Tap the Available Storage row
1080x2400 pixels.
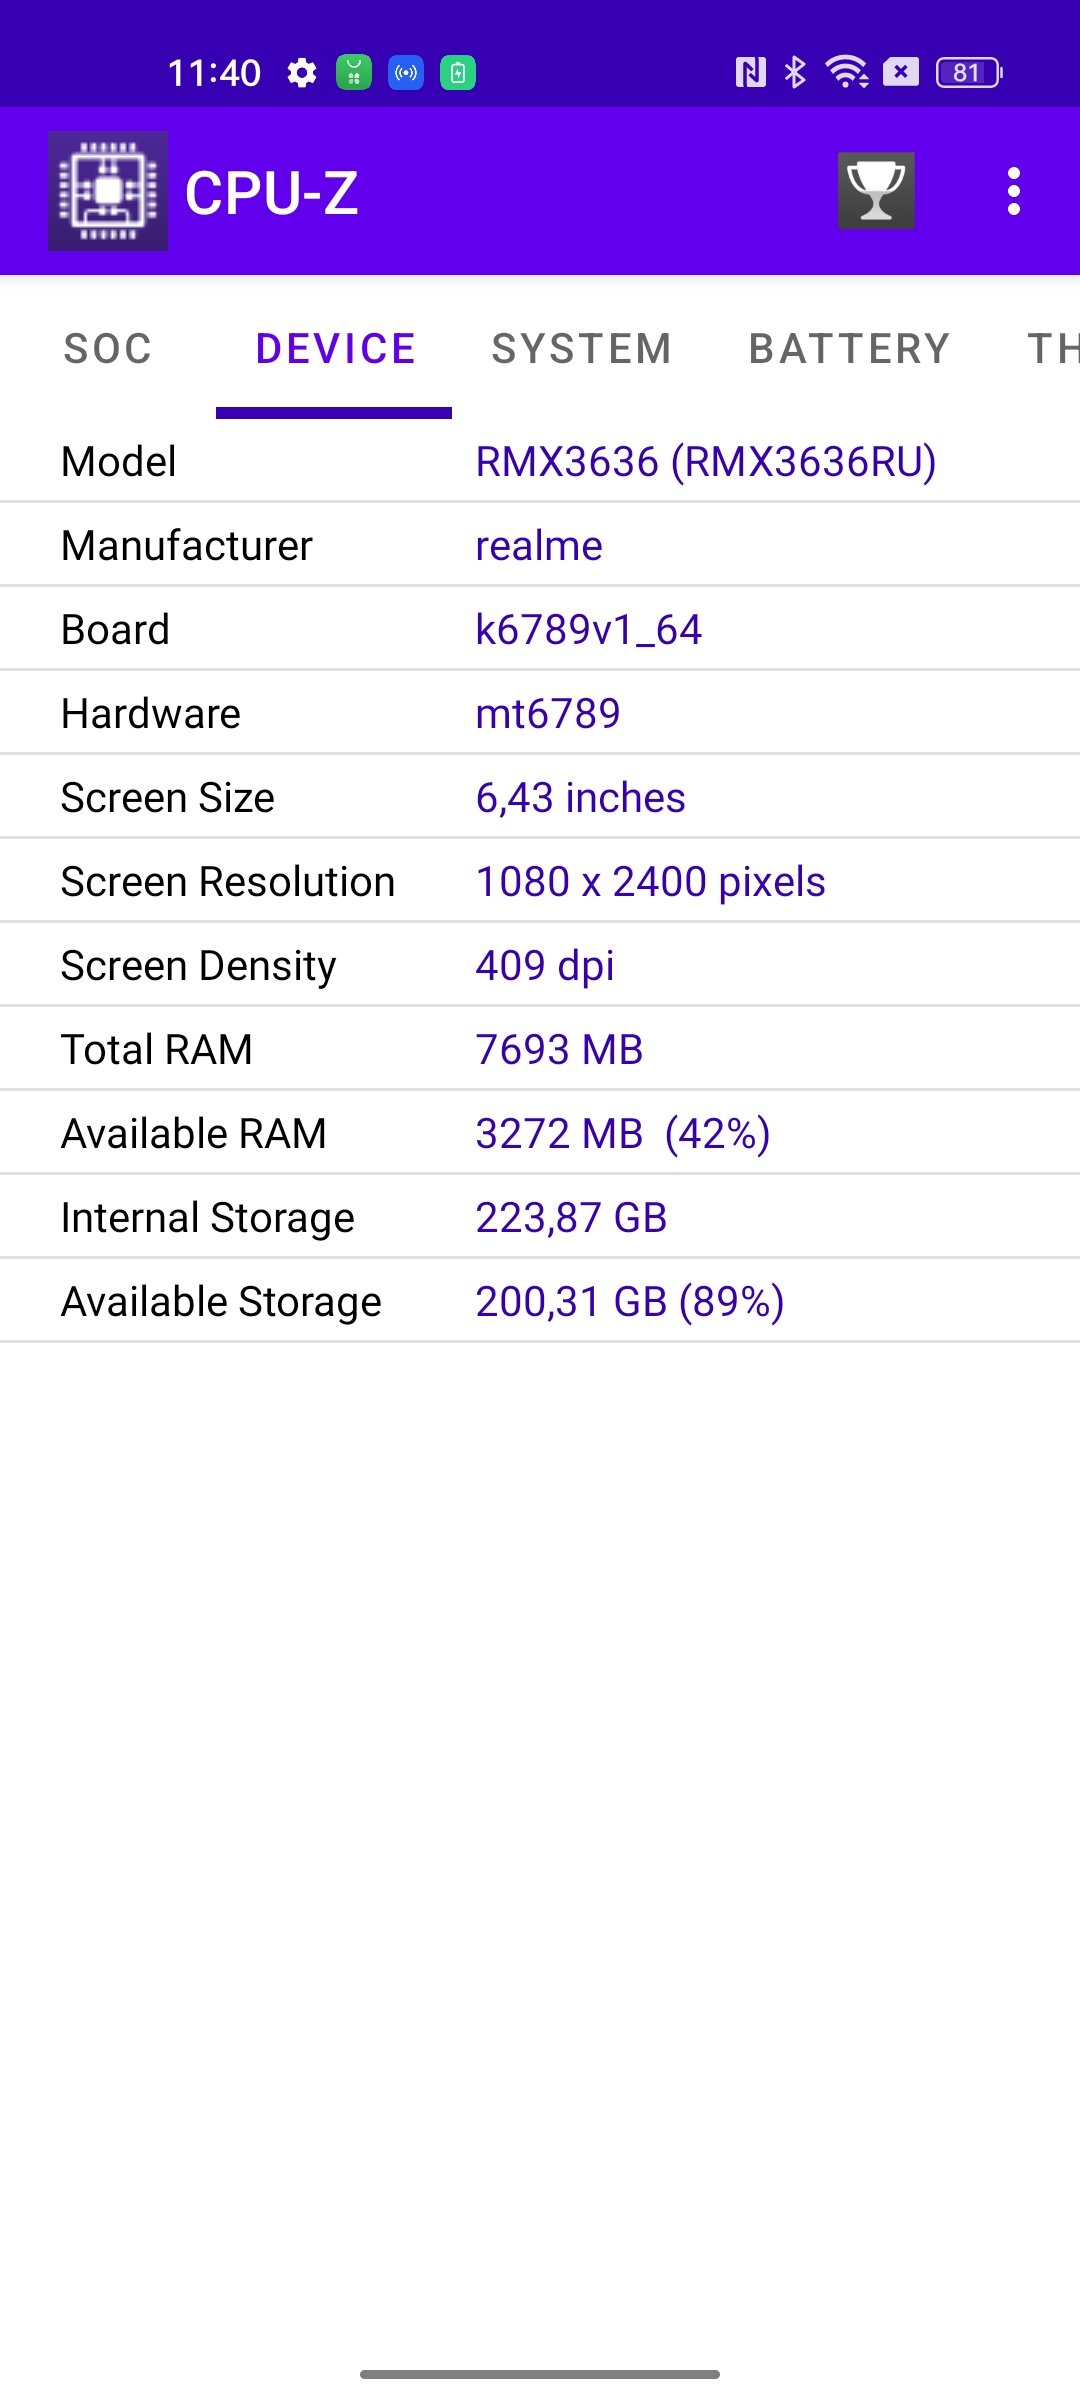click(540, 1301)
